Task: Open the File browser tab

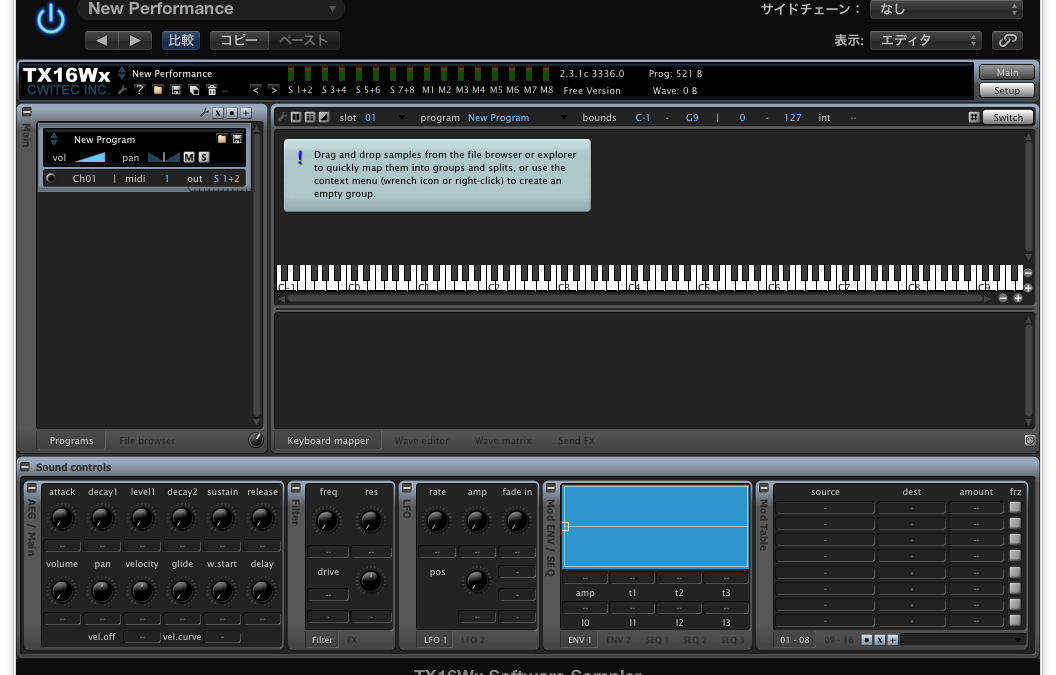Action: 147,440
